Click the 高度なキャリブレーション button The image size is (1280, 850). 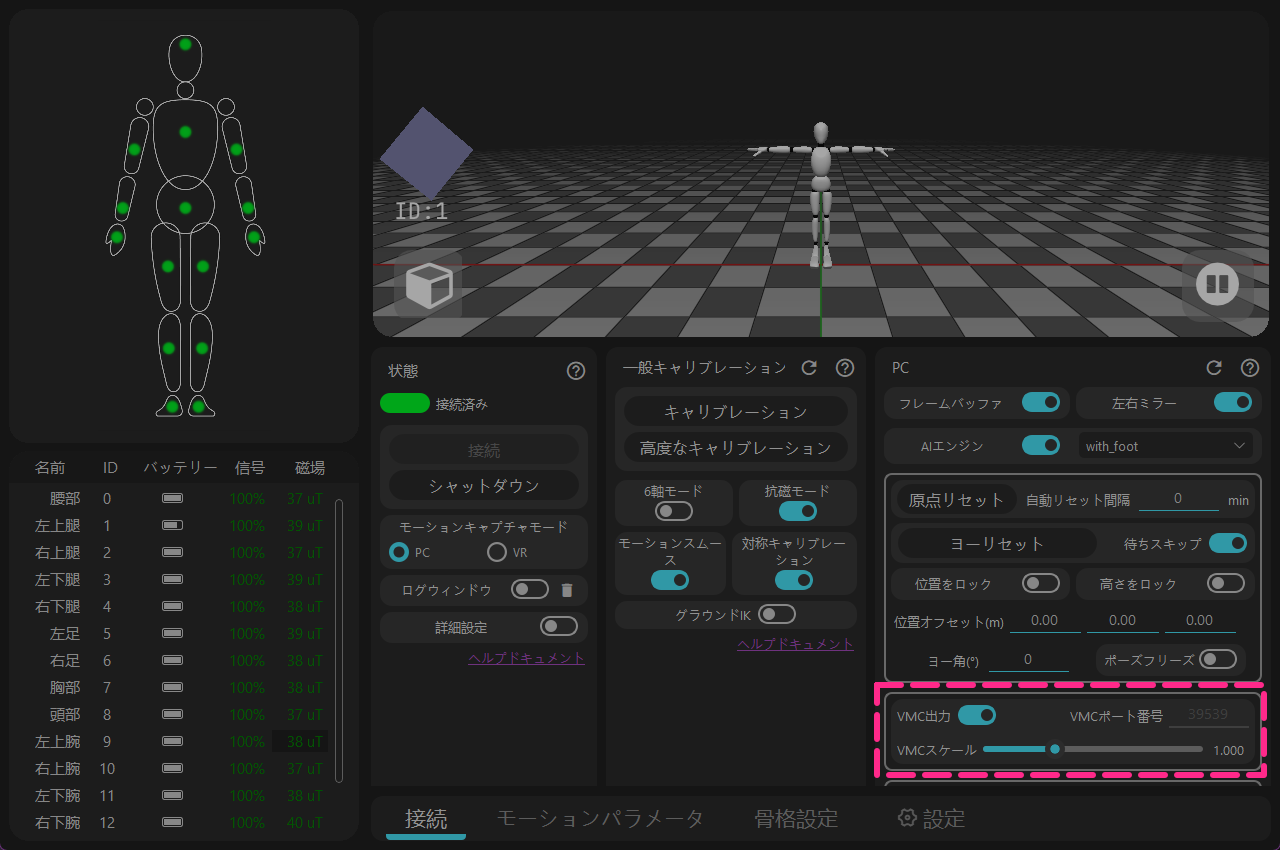pyautogui.click(x=736, y=449)
